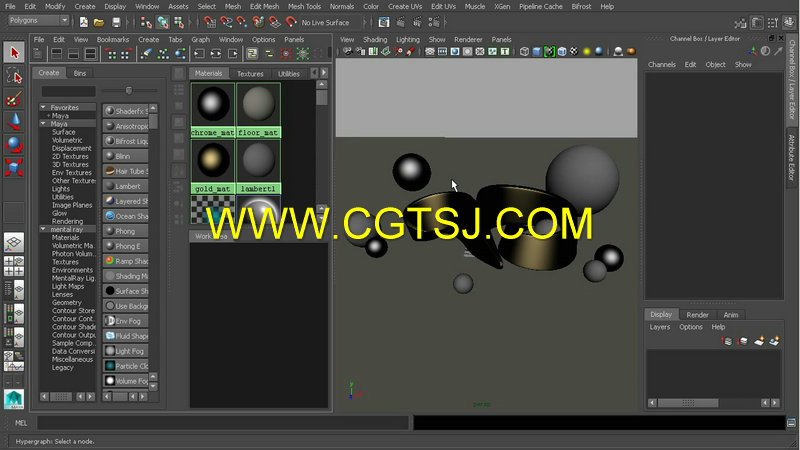The height and width of the screenshot is (450, 800).
Task: Toggle the viewport grid display
Action: coord(430,52)
